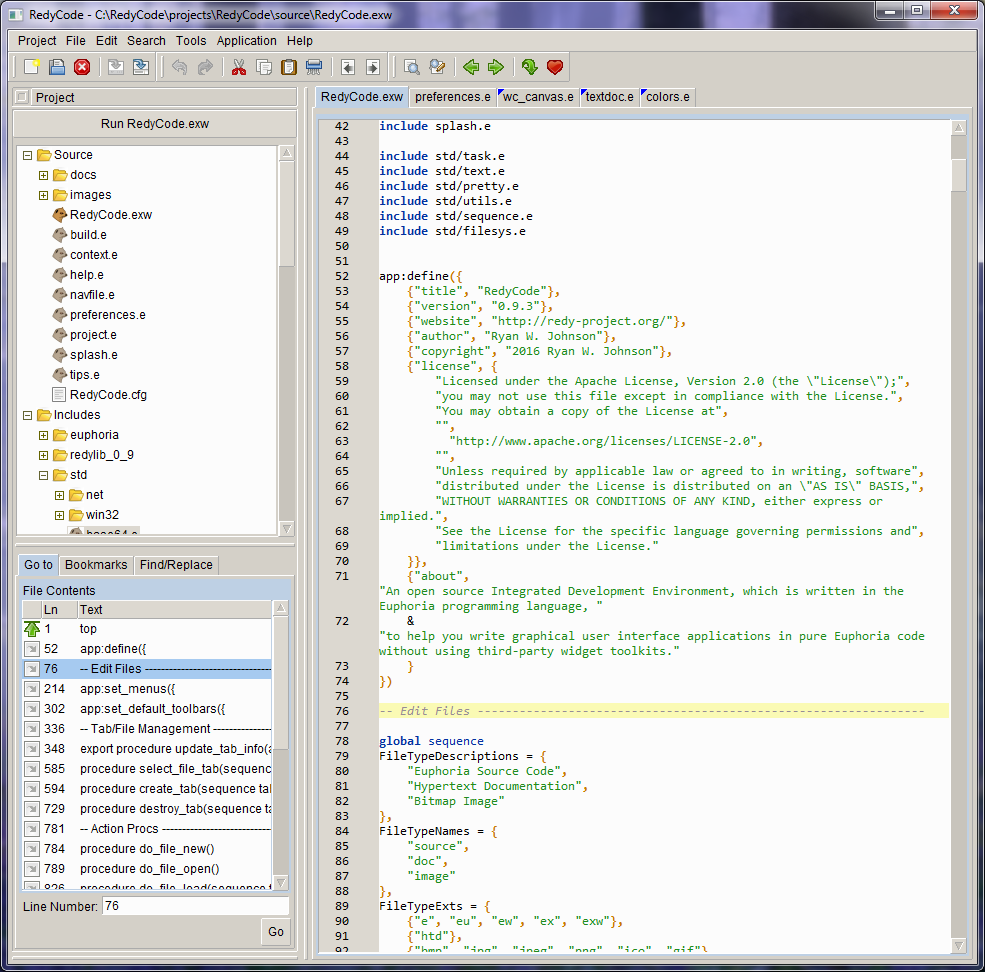
Task: Close the current file with red X icon
Action: [82, 67]
